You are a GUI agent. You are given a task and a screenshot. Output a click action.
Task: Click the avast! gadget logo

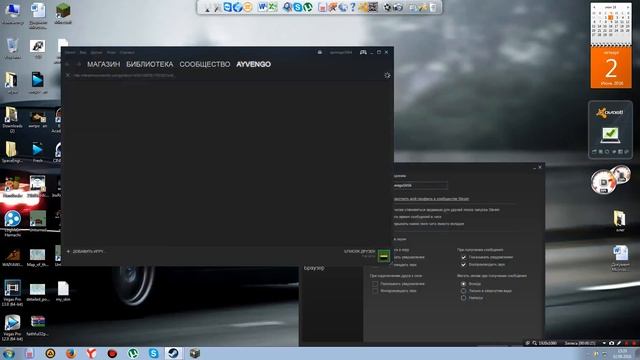point(609,112)
